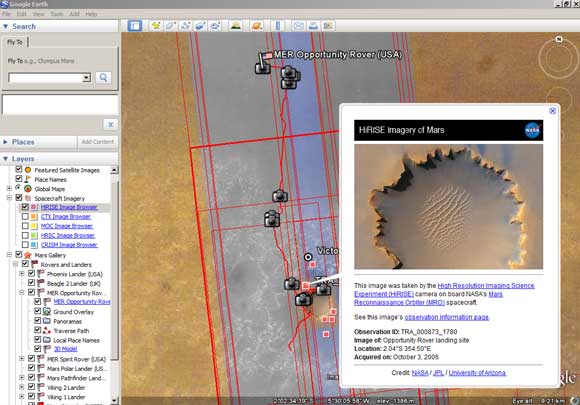Open the Fly To combo box dropdown
Viewport: 580px width, 405px height.
click(x=86, y=78)
